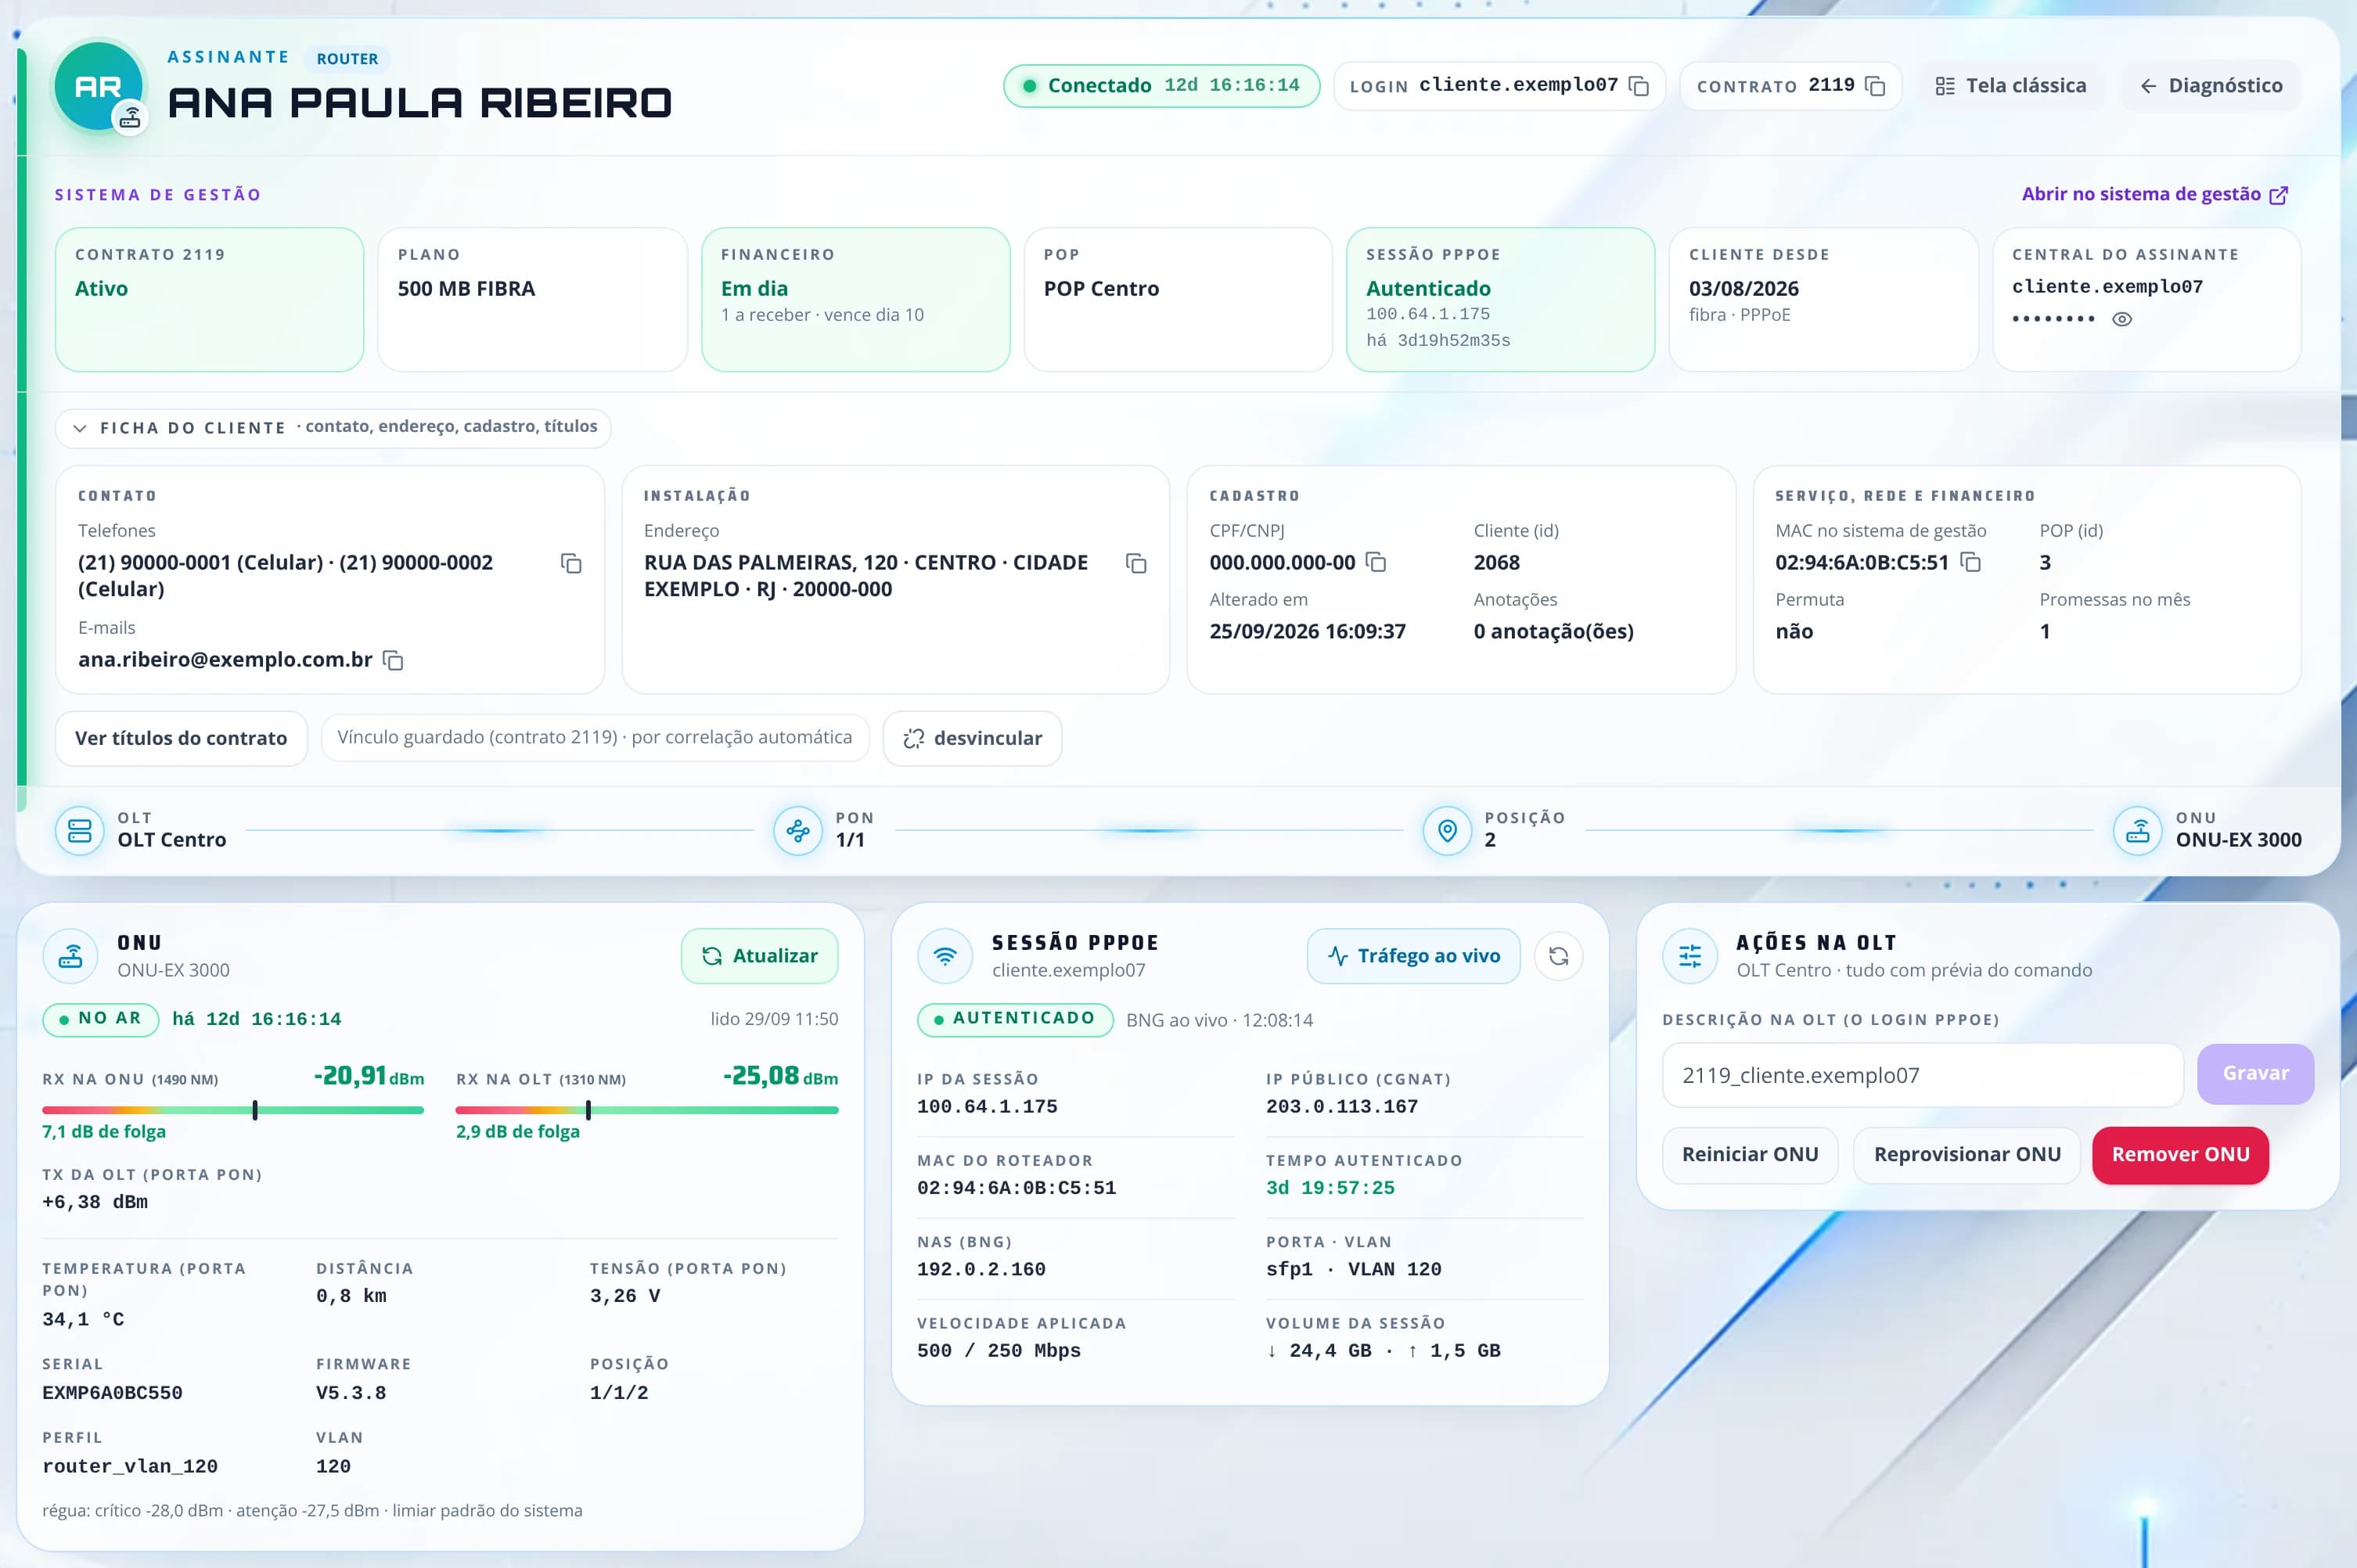The width and height of the screenshot is (2357, 1568).
Task: Click the RX na OLT signal gauge
Action: coord(647,1110)
